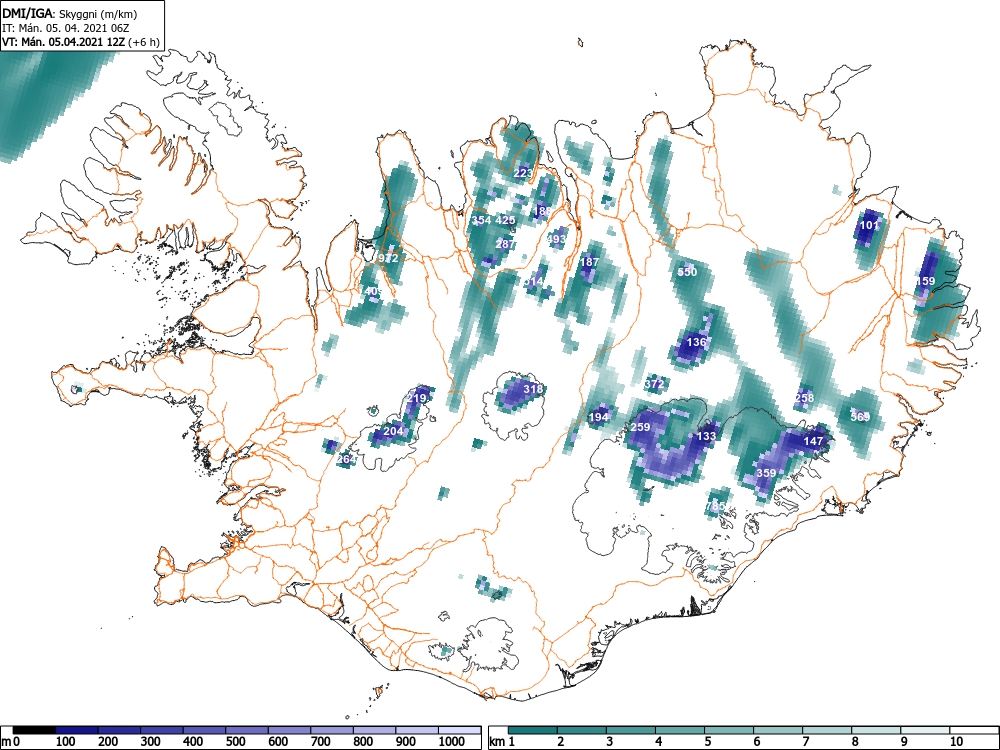
Task: Click the map value 372
Action: coord(654,384)
